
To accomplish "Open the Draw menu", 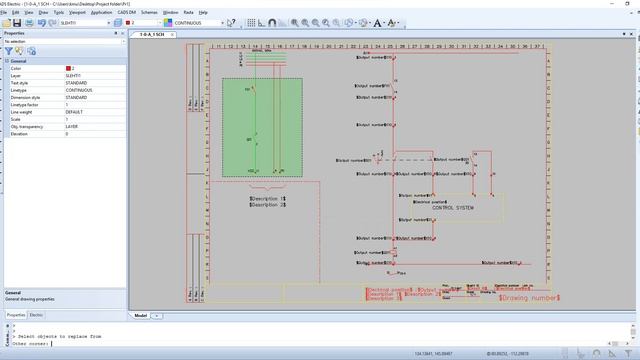I will (43, 13).
